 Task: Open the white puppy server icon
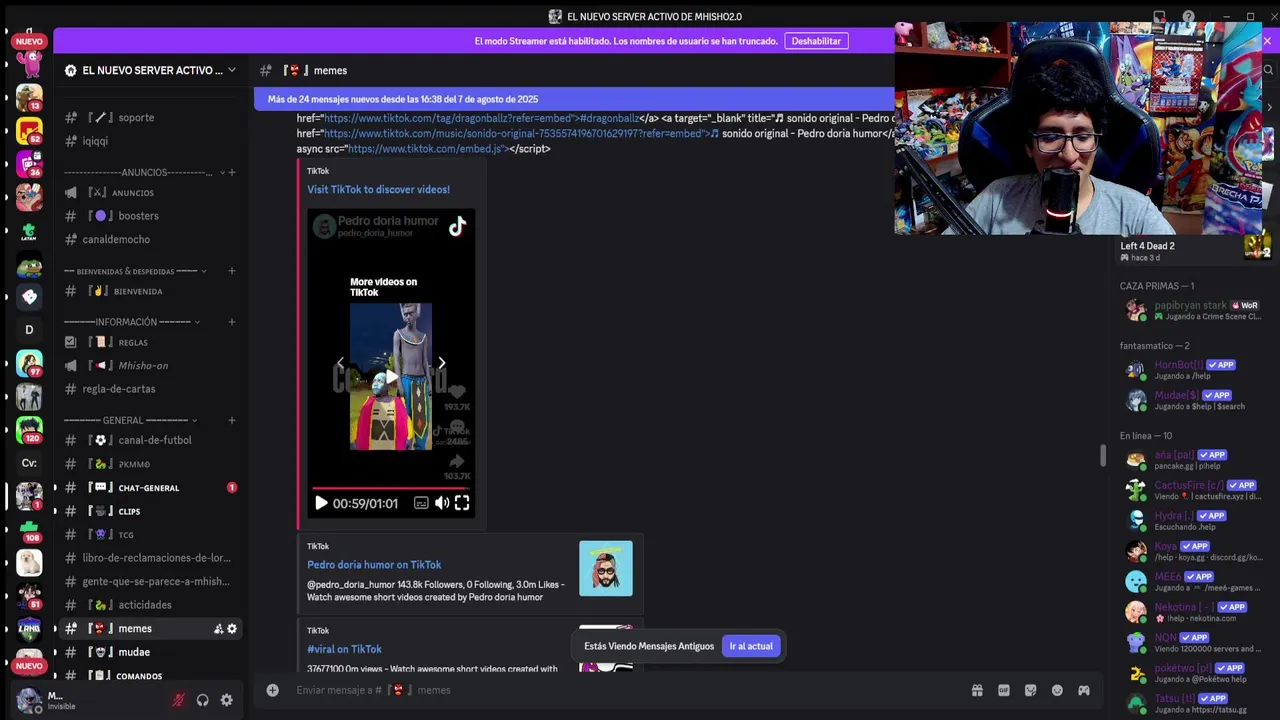[x=29, y=562]
